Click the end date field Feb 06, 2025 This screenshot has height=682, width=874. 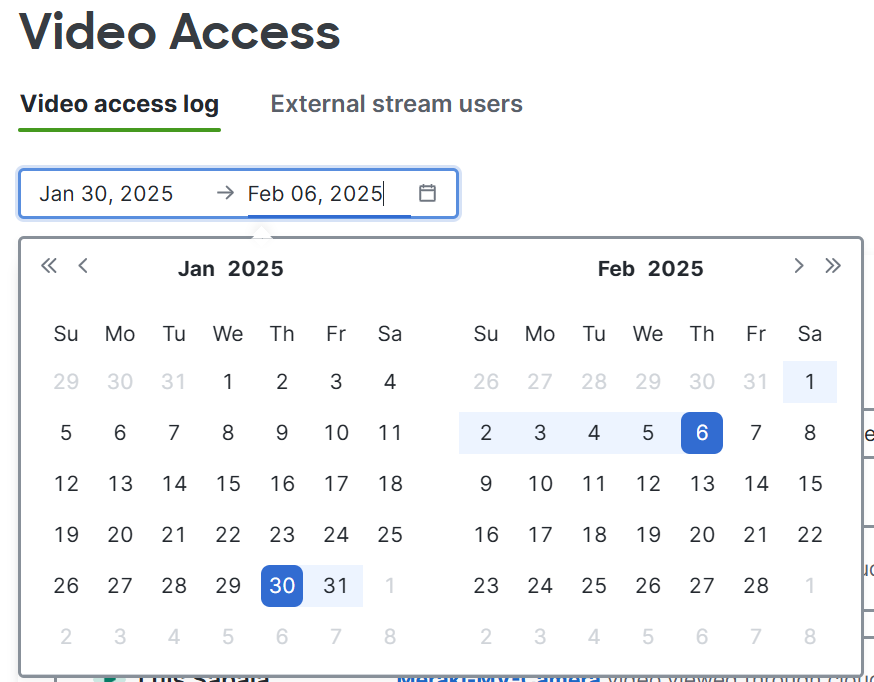point(315,194)
